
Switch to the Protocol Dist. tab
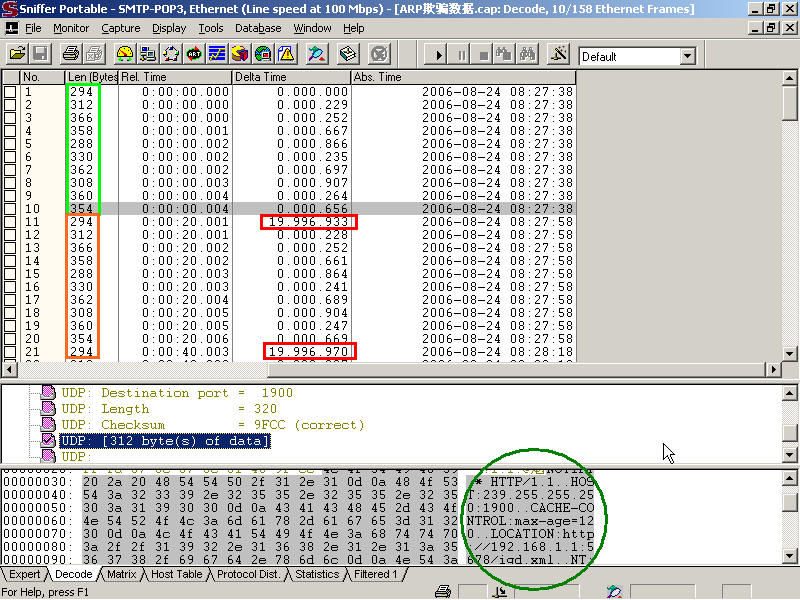tap(247, 575)
